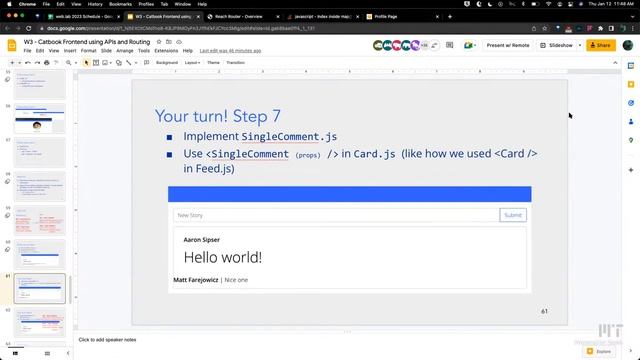Click Present w/ Remote button
The height and width of the screenshot is (360, 640).
tap(508, 45)
